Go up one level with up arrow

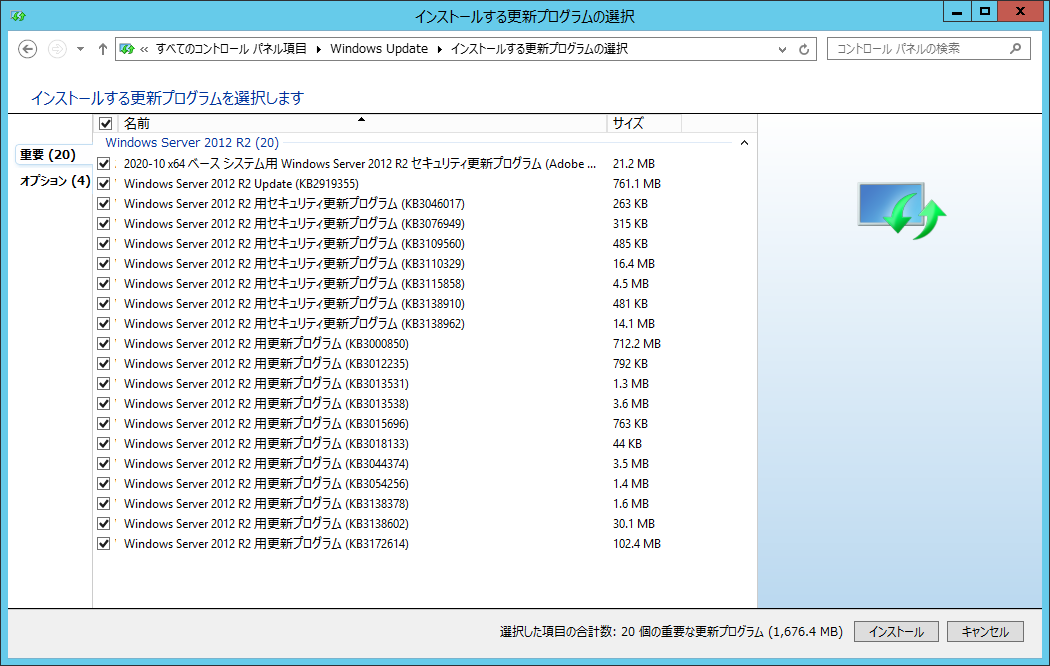tap(102, 49)
